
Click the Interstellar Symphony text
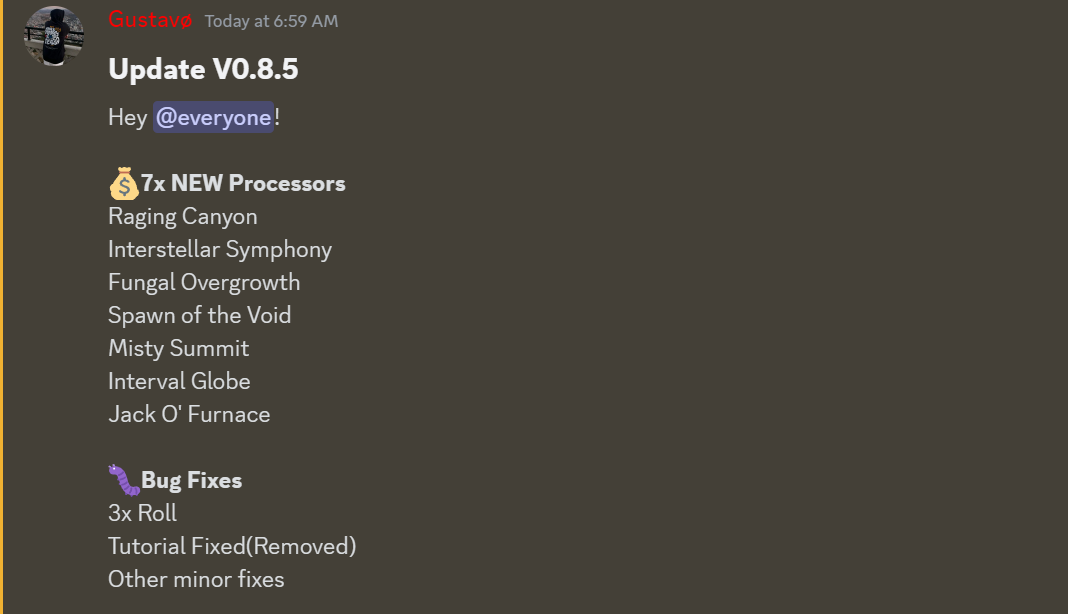219,249
